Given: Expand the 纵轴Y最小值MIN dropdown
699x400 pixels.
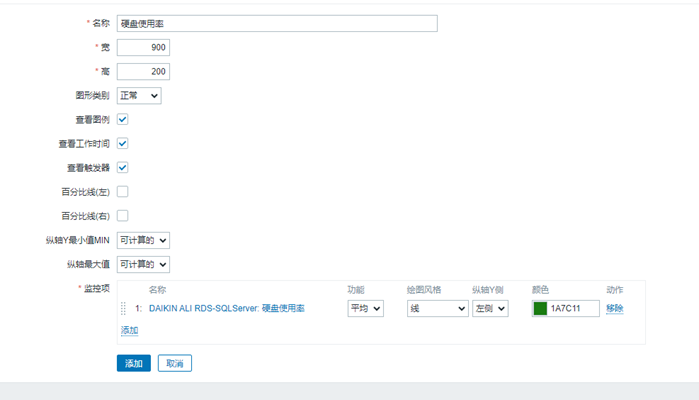Looking at the screenshot, I should [x=143, y=240].
